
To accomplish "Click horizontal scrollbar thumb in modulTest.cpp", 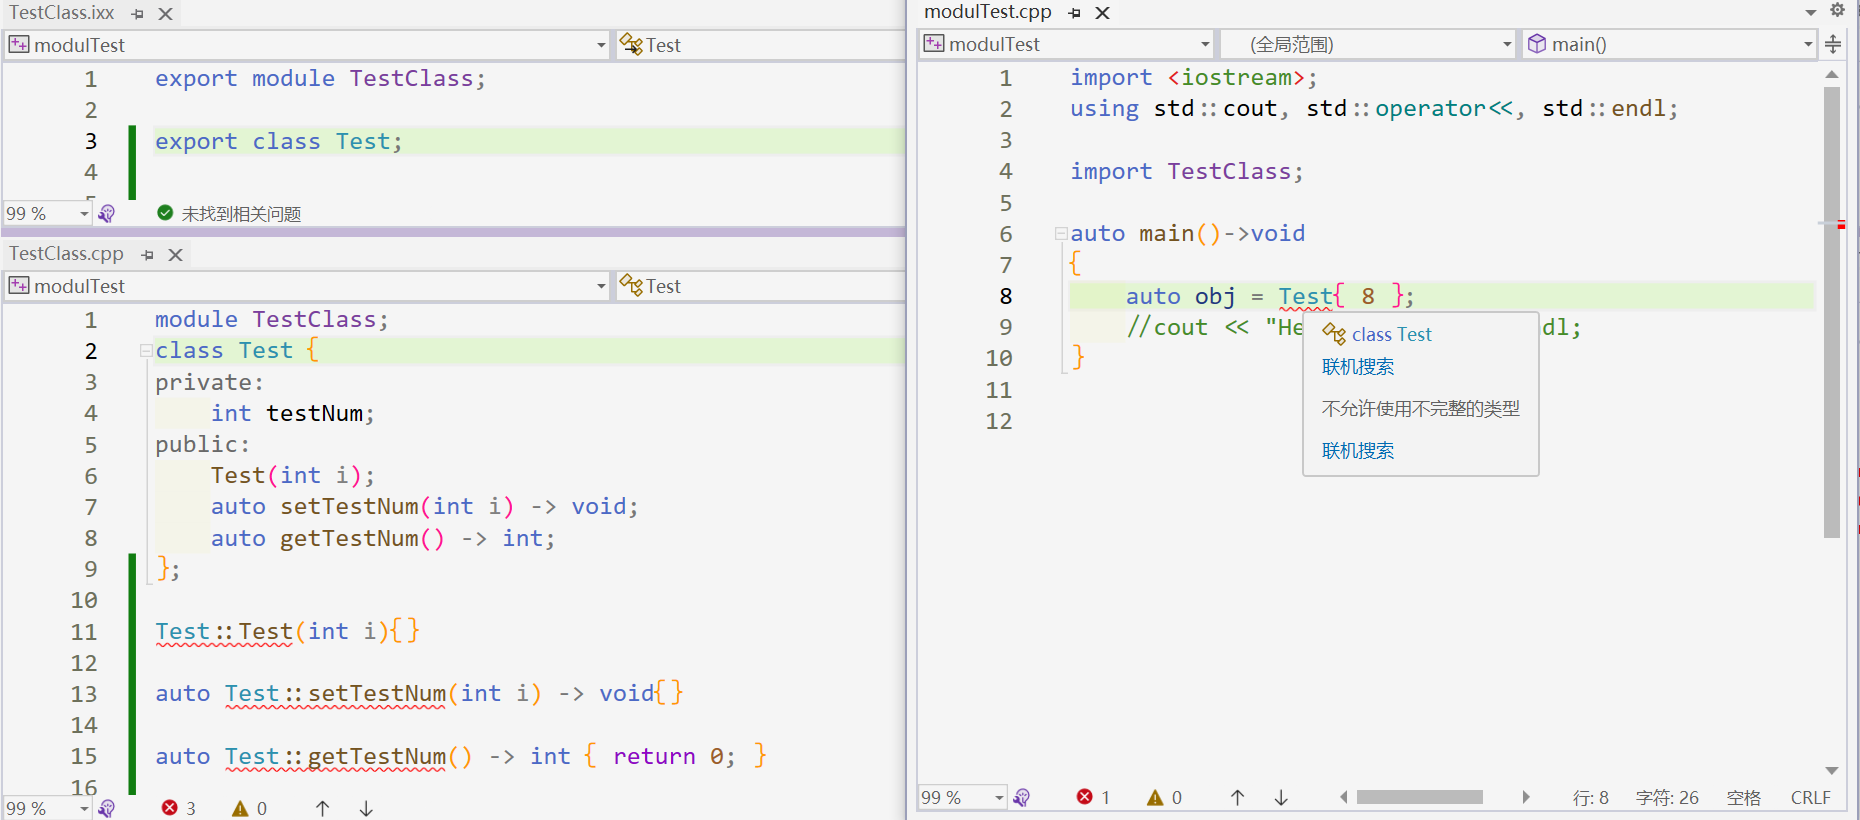I will [x=1420, y=797].
